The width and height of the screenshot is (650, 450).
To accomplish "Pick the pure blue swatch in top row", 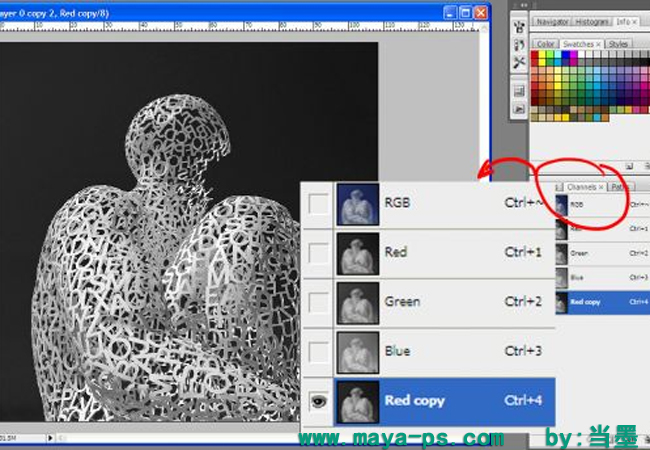I will [x=566, y=55].
